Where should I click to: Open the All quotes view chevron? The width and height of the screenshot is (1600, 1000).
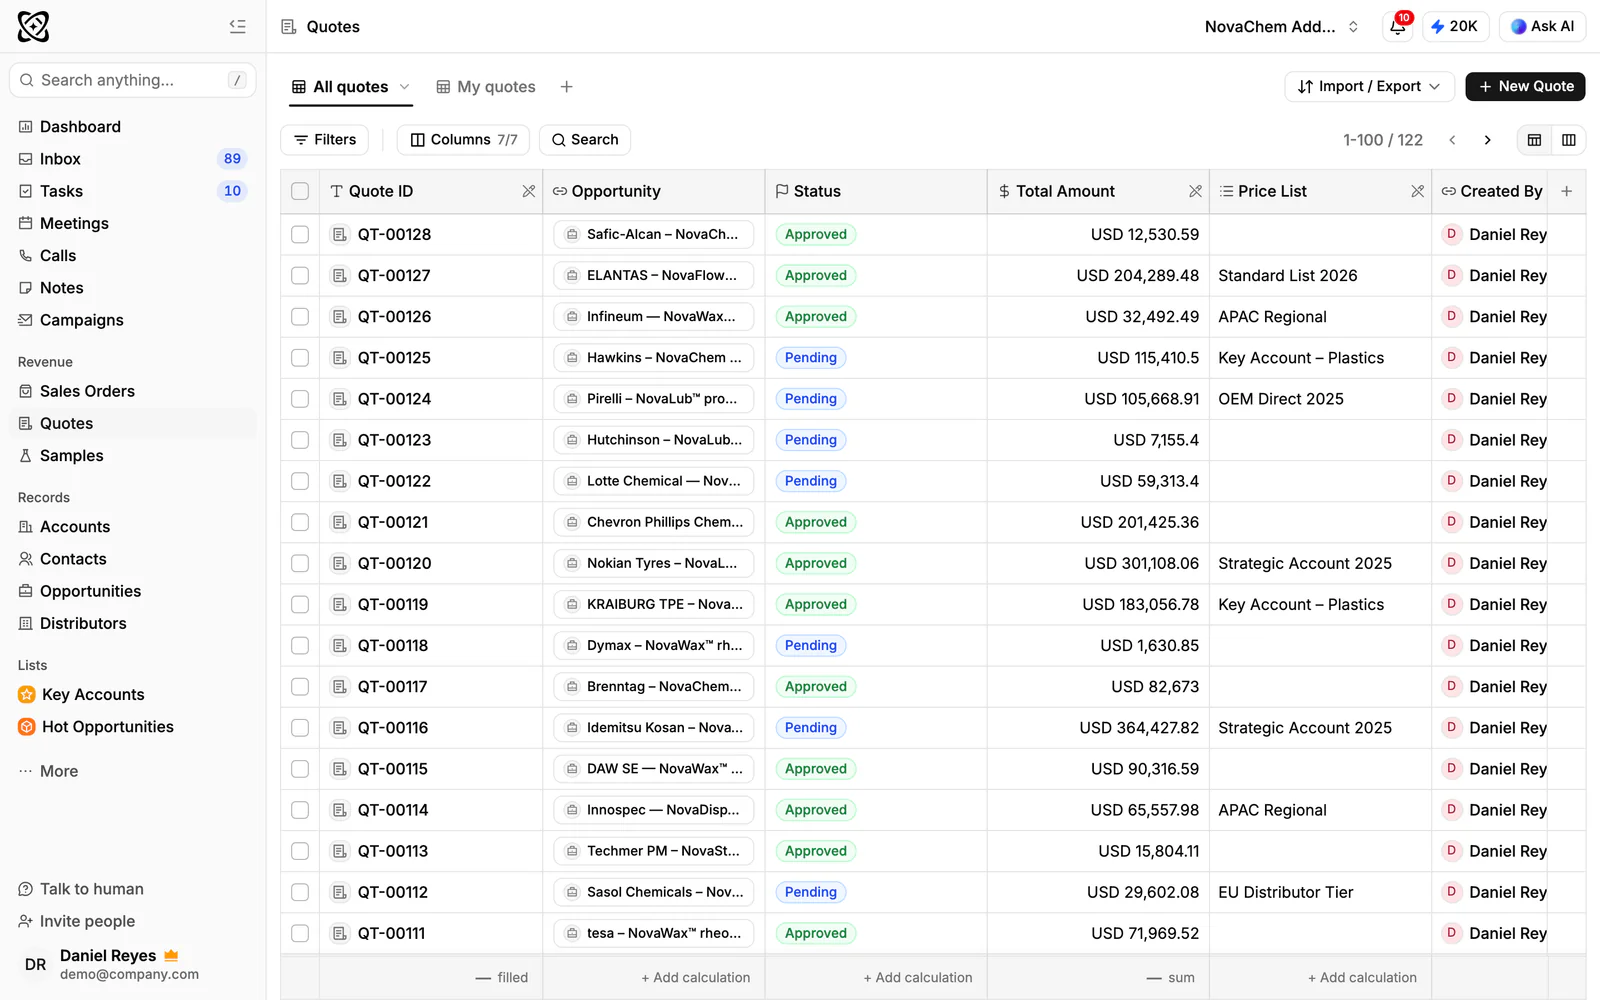pyautogui.click(x=405, y=87)
